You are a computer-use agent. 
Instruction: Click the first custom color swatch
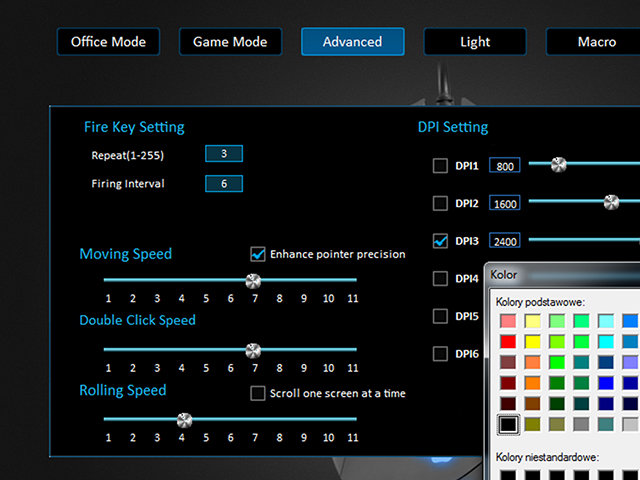509,475
